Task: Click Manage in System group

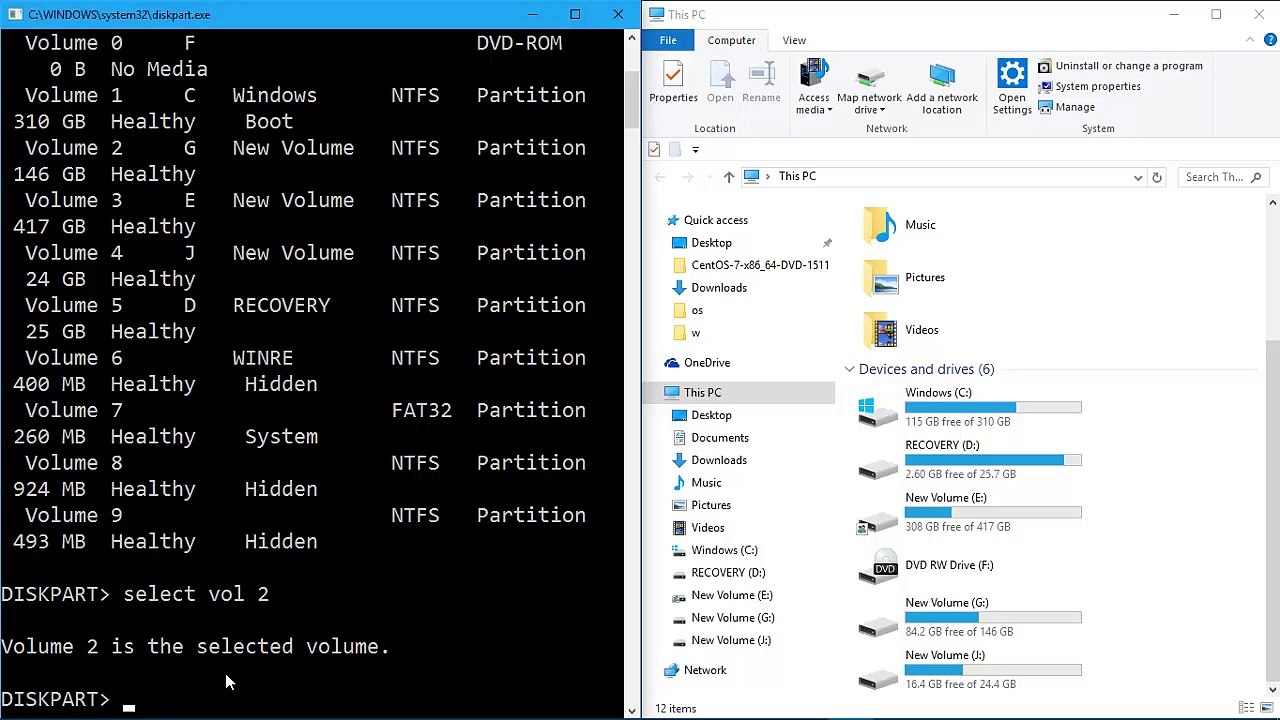Action: [1066, 107]
